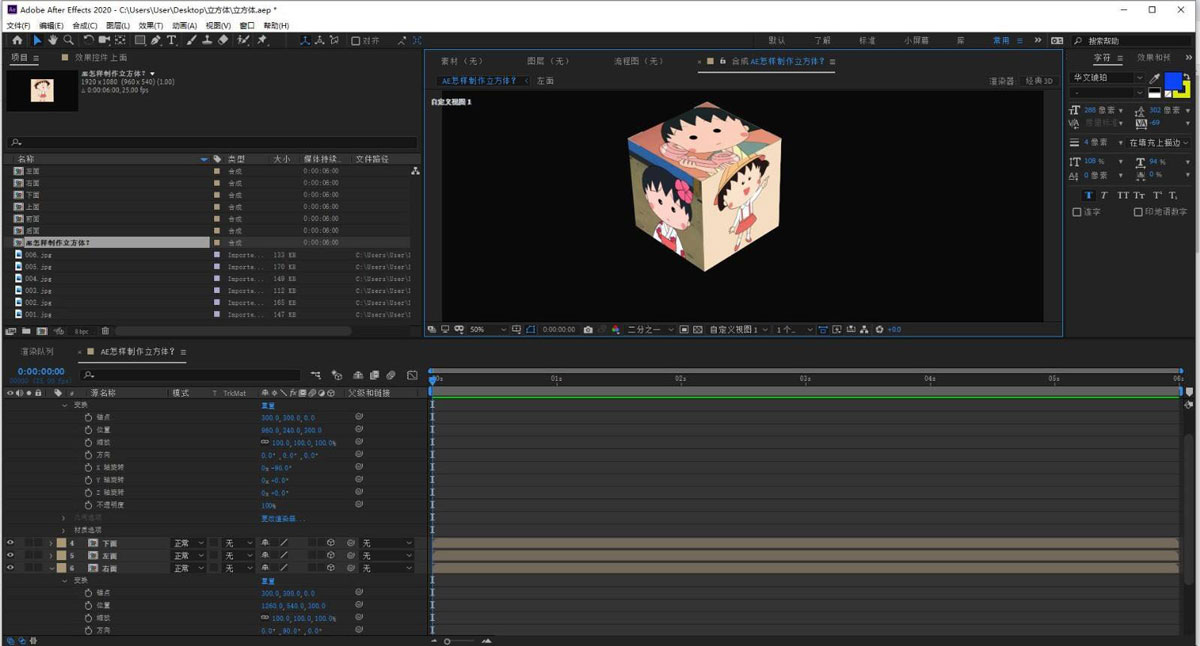Select the Clone Stamp tool
The width and height of the screenshot is (1200, 646).
207,40
